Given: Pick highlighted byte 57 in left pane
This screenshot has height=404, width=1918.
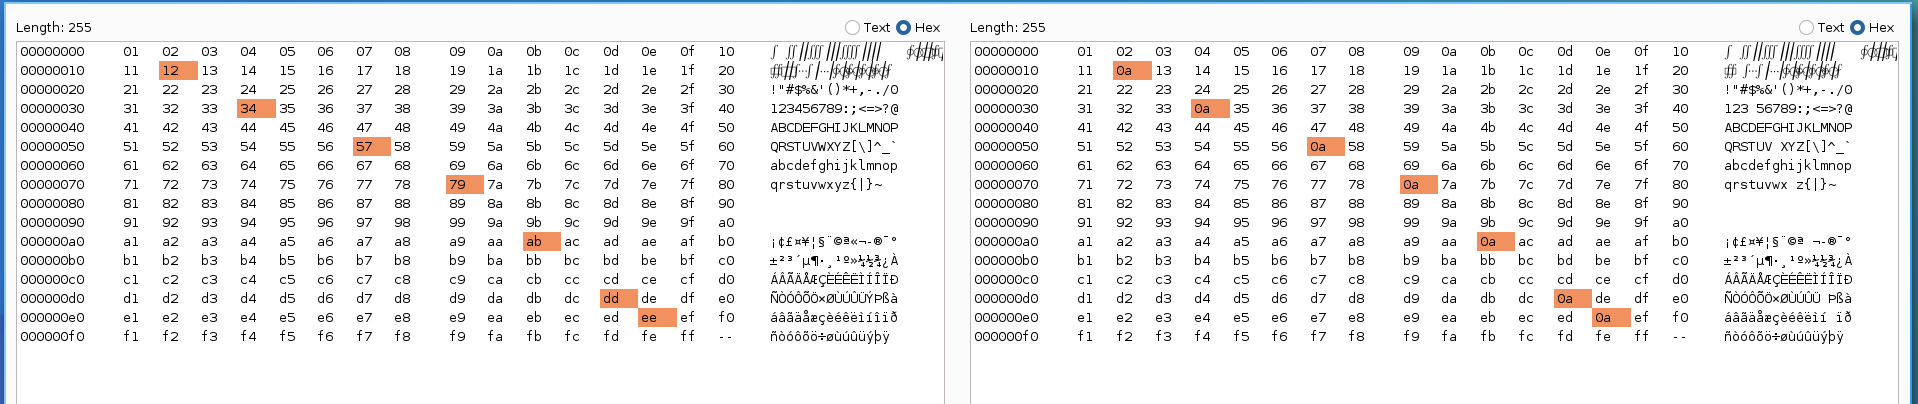Looking at the screenshot, I should click(x=372, y=147).
